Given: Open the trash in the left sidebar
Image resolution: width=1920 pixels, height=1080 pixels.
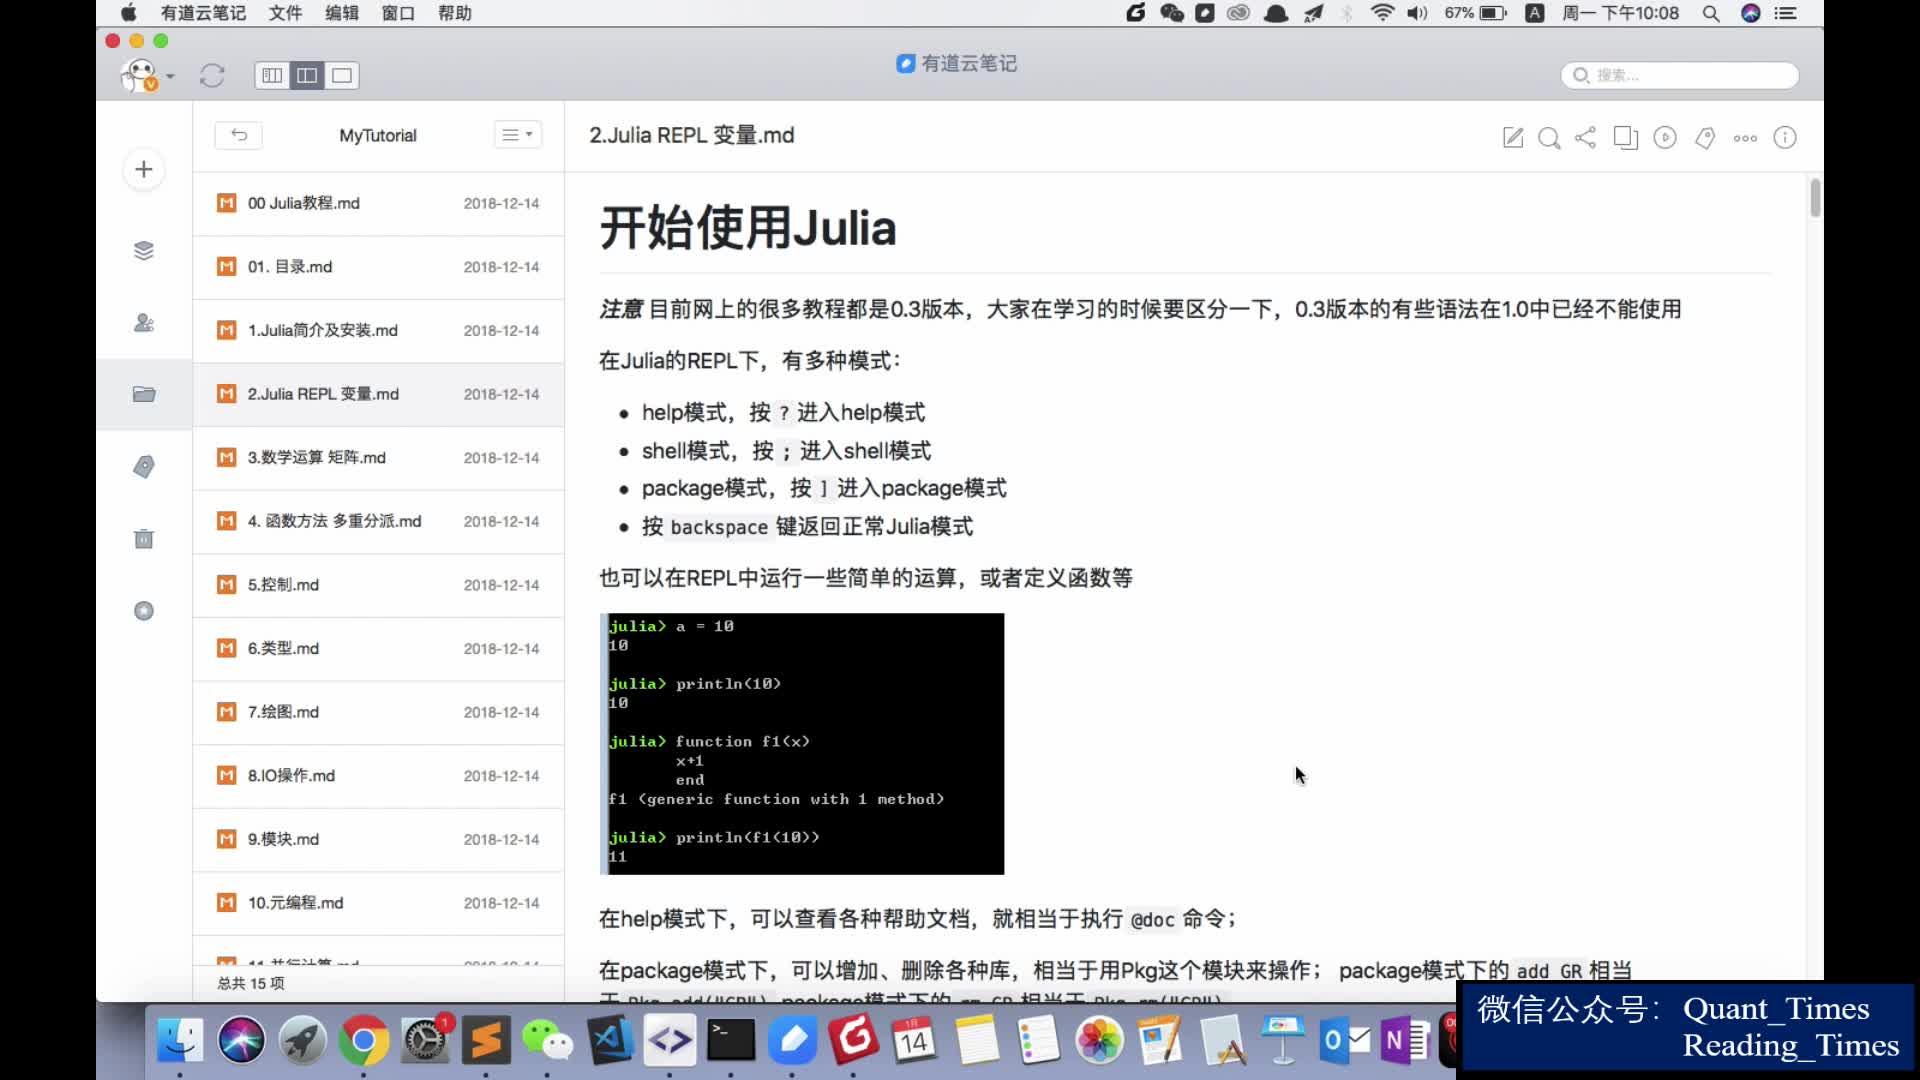Looking at the screenshot, I should [x=143, y=539].
